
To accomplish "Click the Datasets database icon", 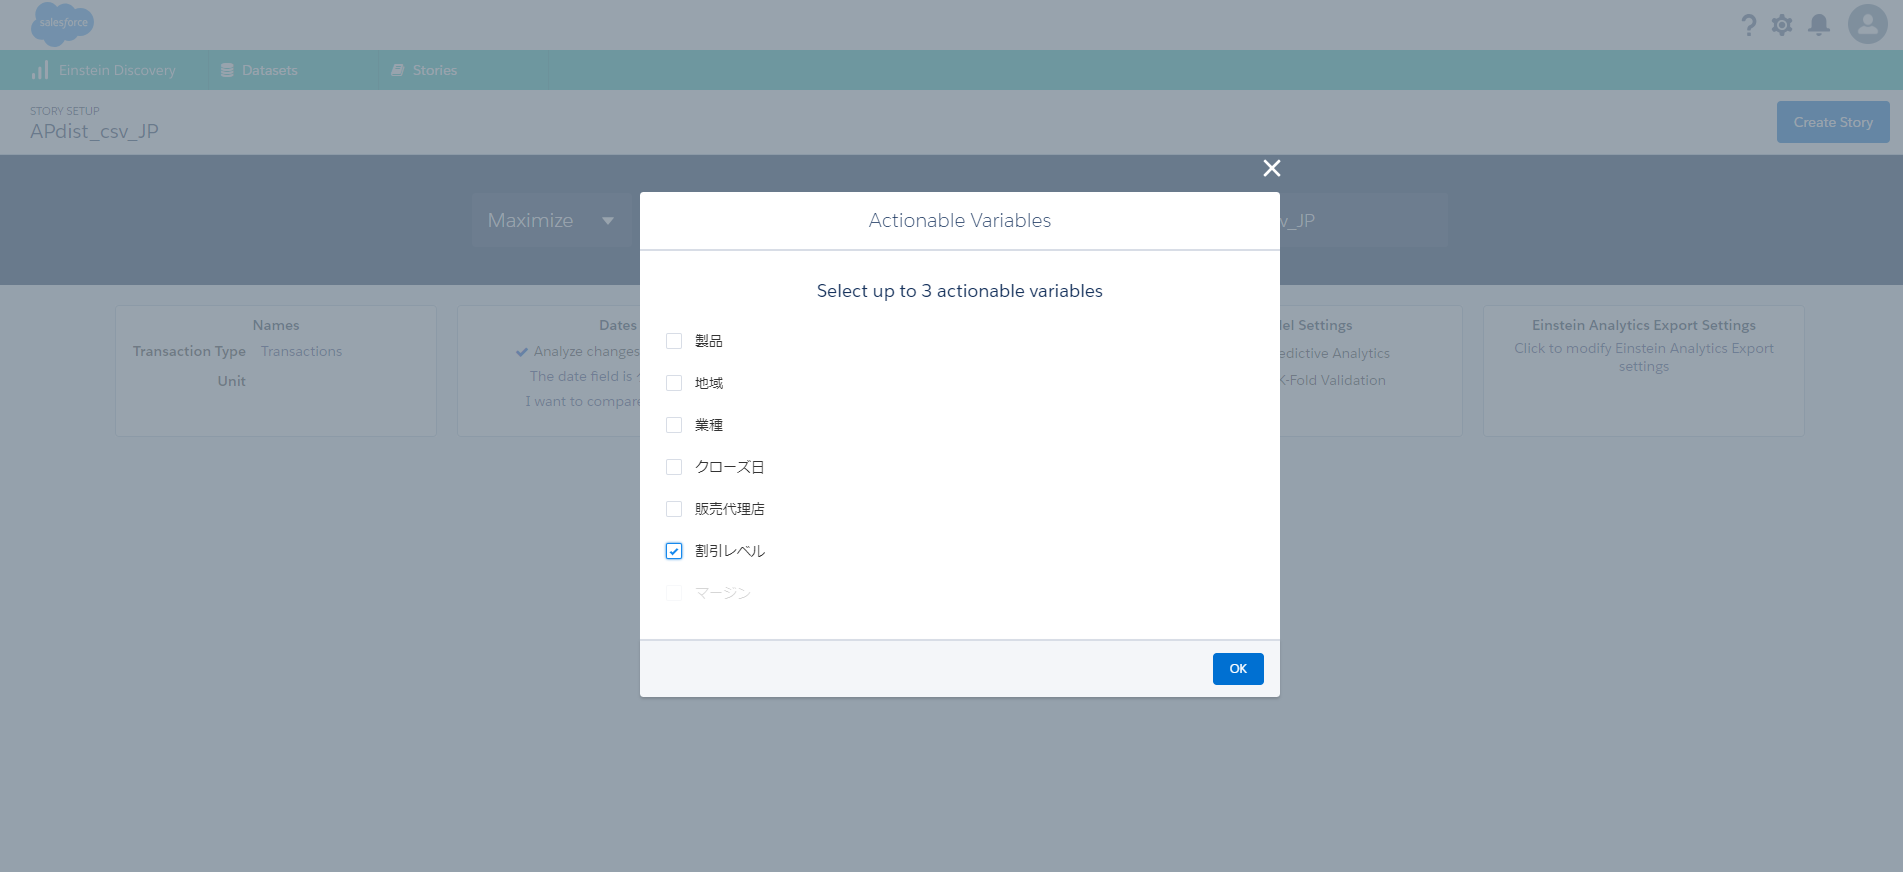I will point(227,70).
